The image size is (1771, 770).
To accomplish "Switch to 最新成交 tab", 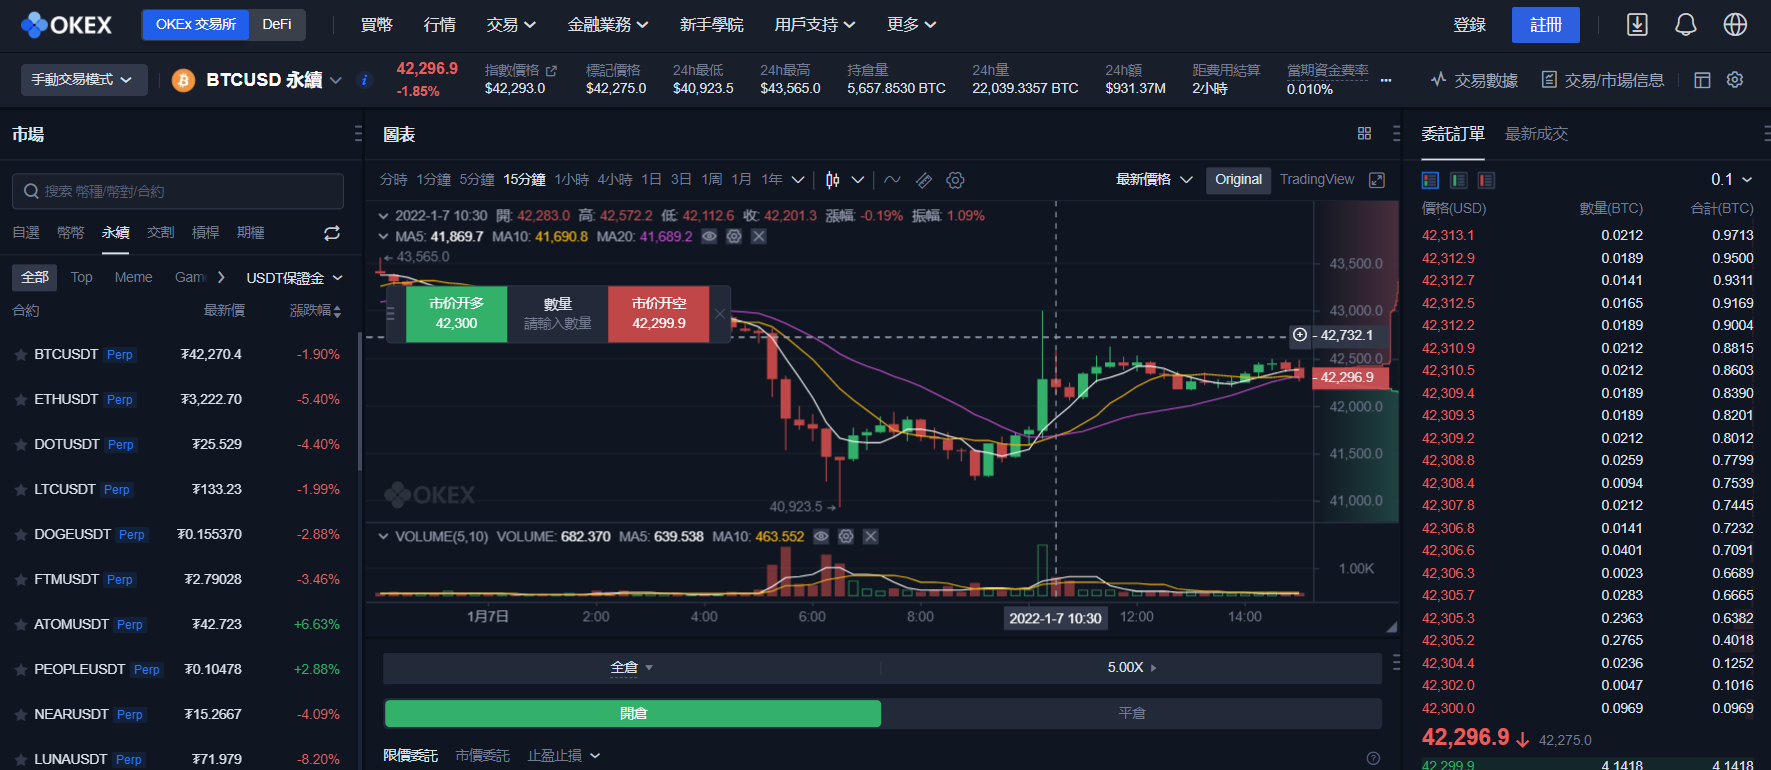I will pos(1536,134).
